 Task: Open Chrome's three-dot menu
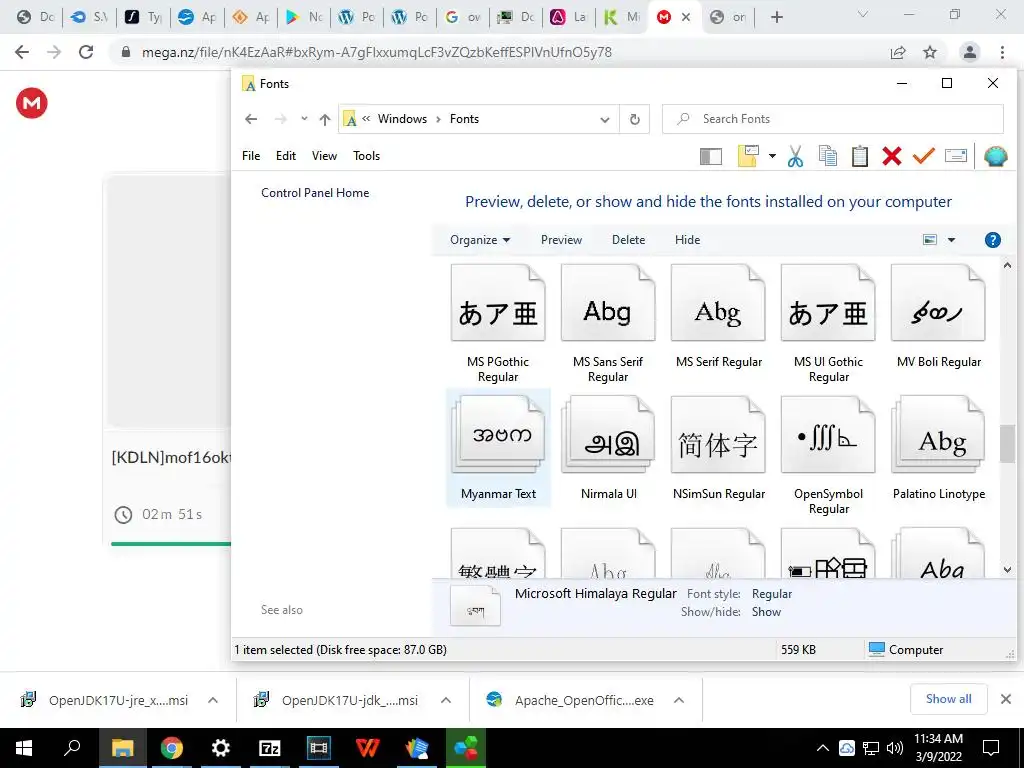pos(1002,52)
